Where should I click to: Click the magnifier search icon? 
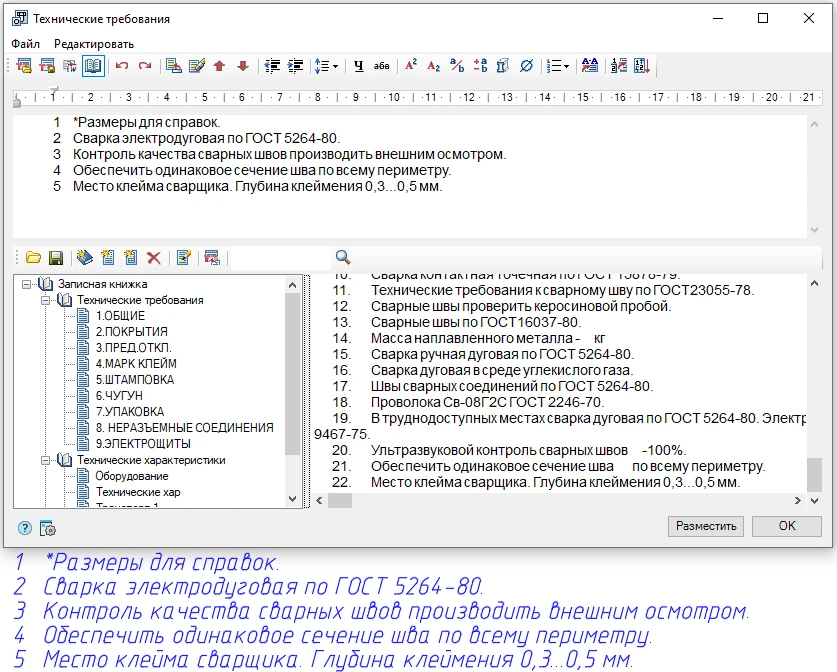tap(343, 258)
